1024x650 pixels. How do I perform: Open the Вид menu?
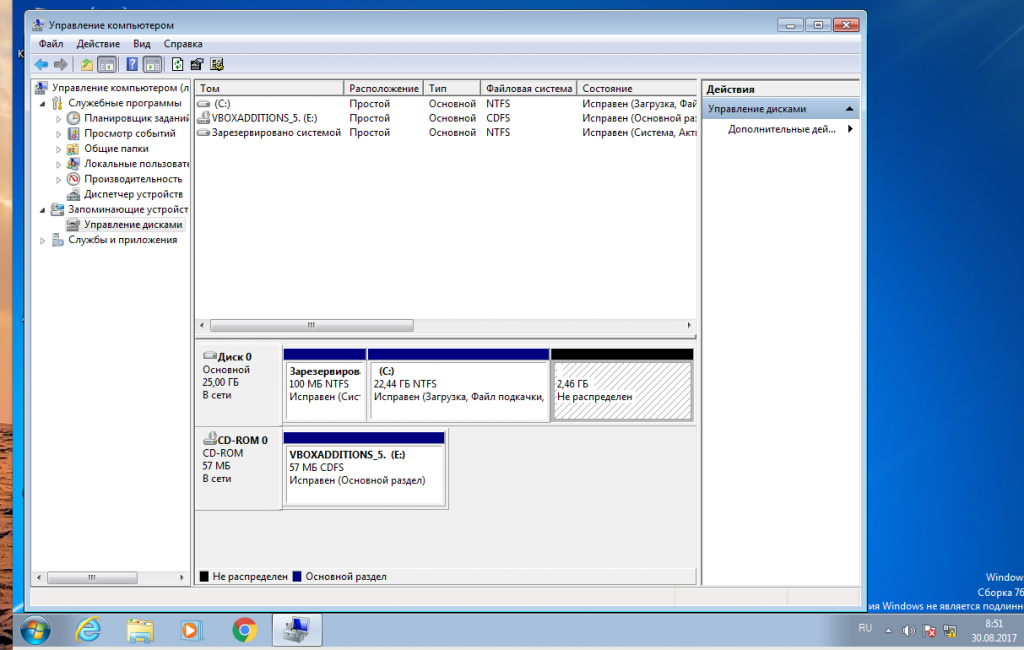click(142, 44)
